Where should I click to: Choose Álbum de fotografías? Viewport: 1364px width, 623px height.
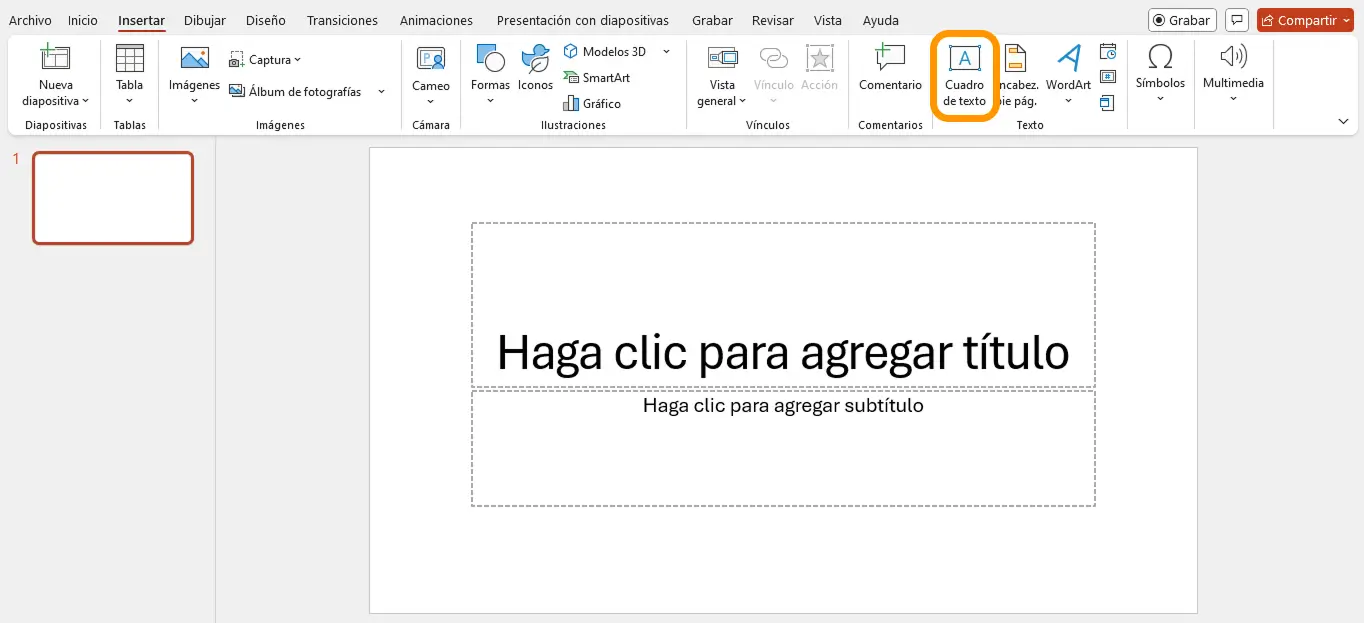pos(295,92)
